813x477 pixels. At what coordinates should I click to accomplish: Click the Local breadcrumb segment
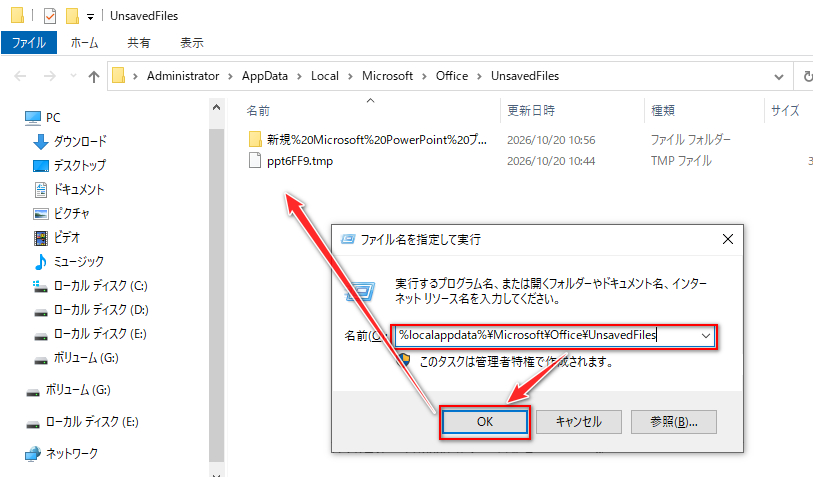(x=325, y=76)
